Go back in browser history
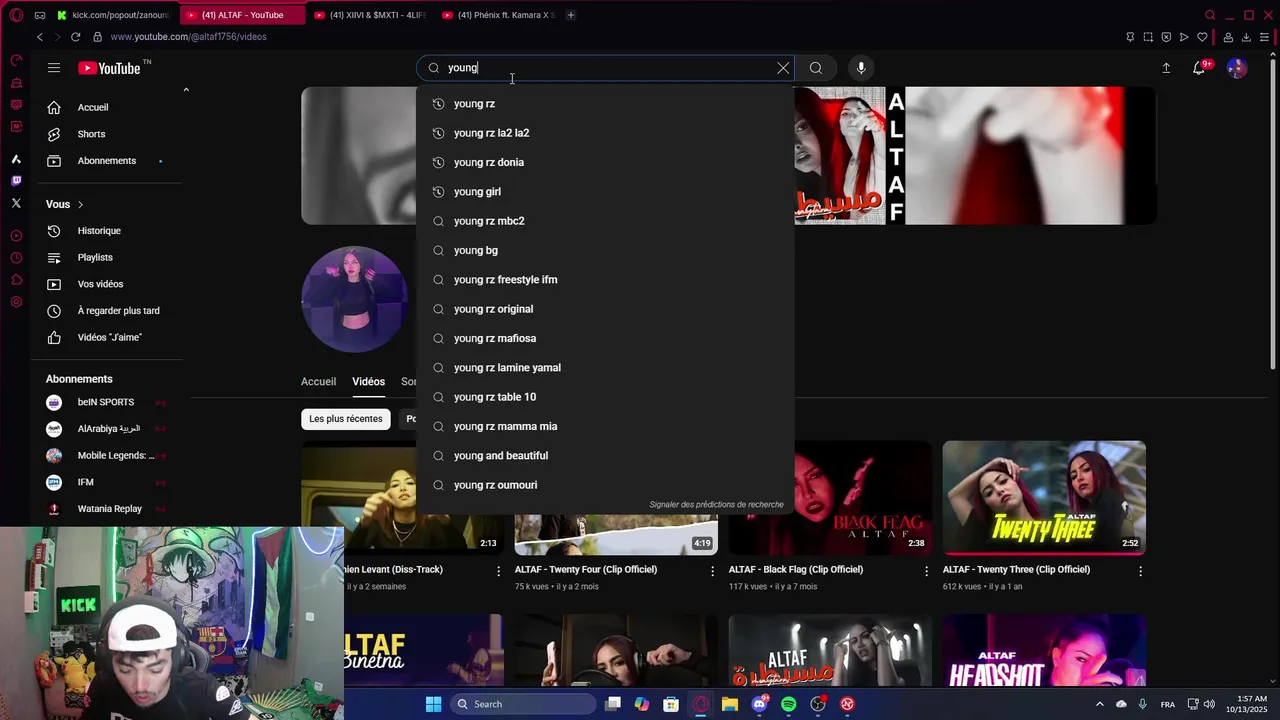Image resolution: width=1280 pixels, height=720 pixels. click(39, 37)
